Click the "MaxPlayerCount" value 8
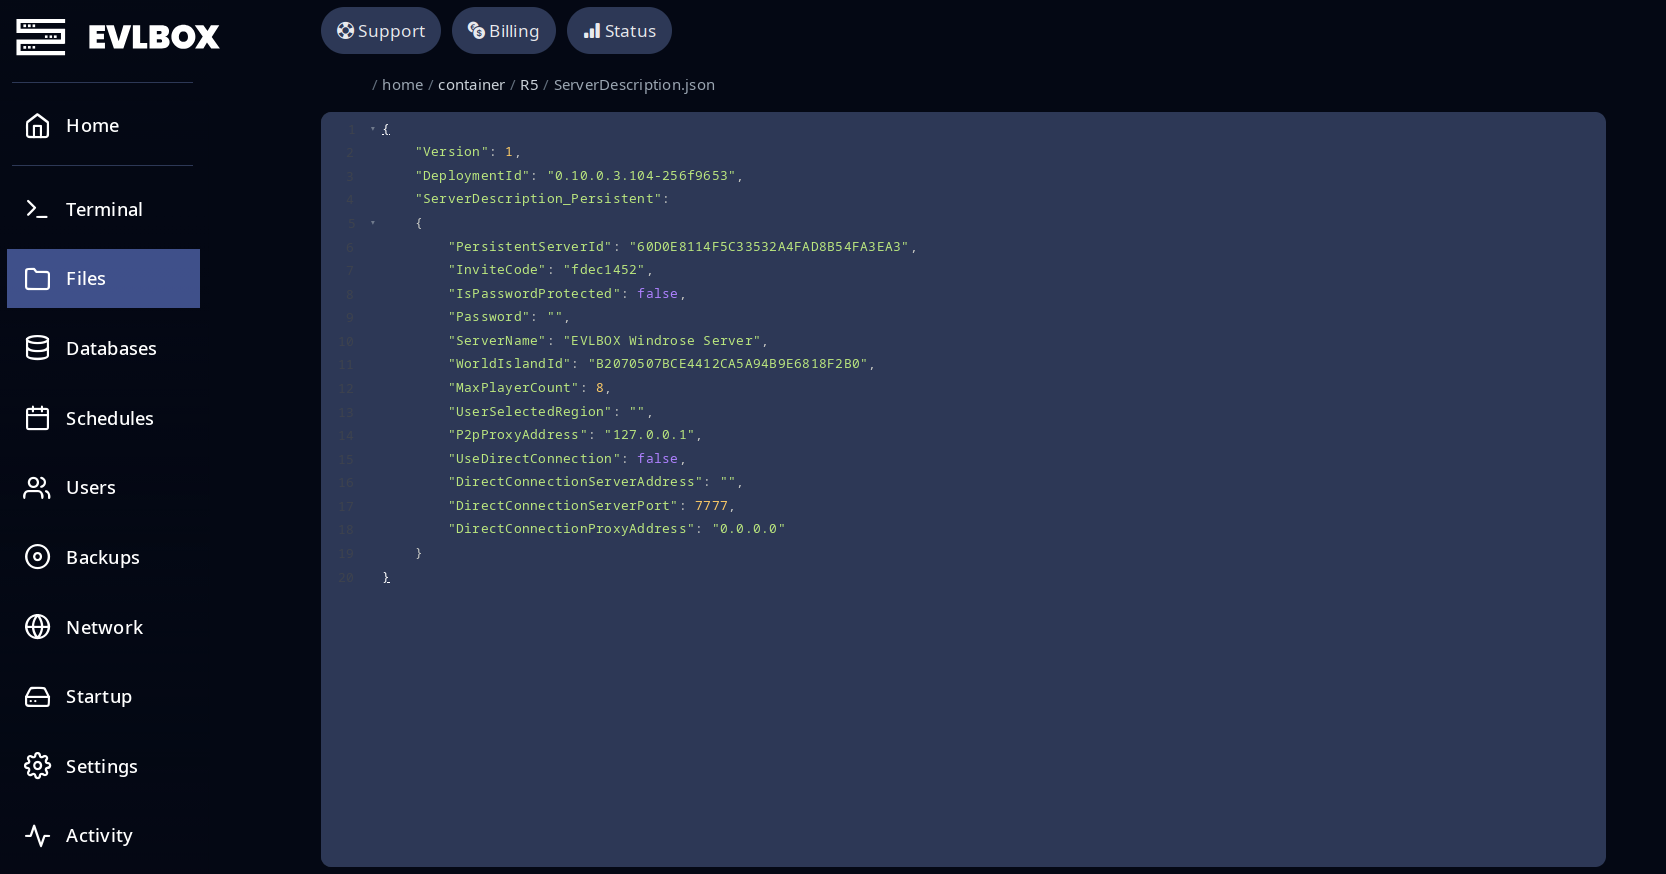 600,388
